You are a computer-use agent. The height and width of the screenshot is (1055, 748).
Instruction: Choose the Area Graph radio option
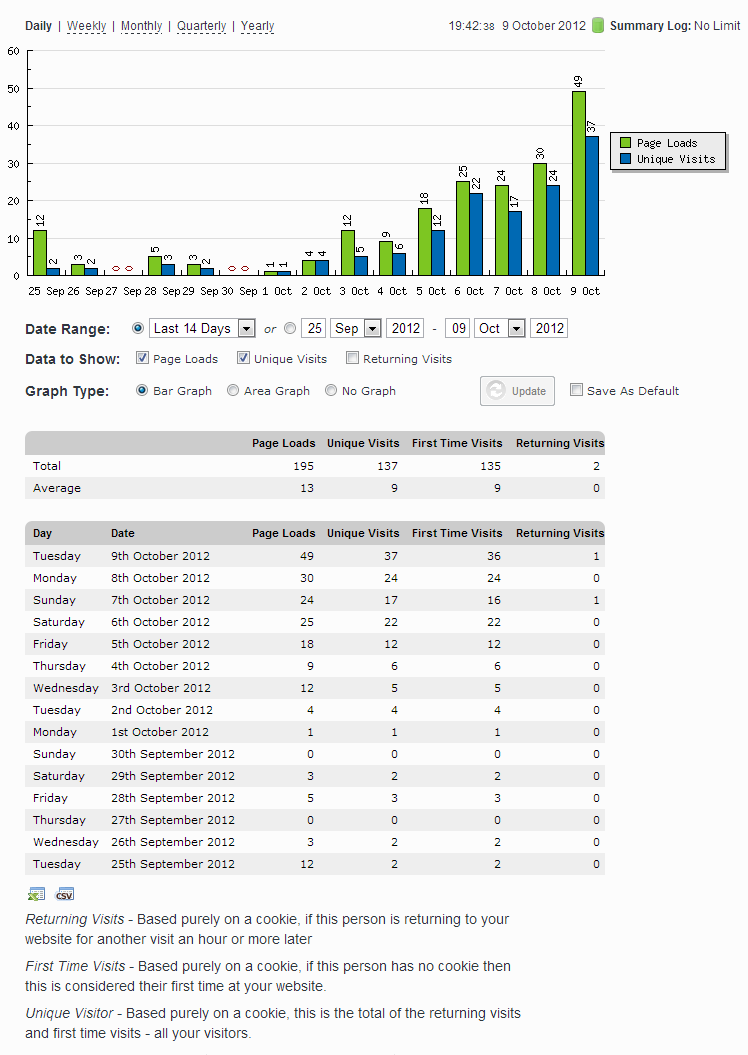click(x=233, y=390)
